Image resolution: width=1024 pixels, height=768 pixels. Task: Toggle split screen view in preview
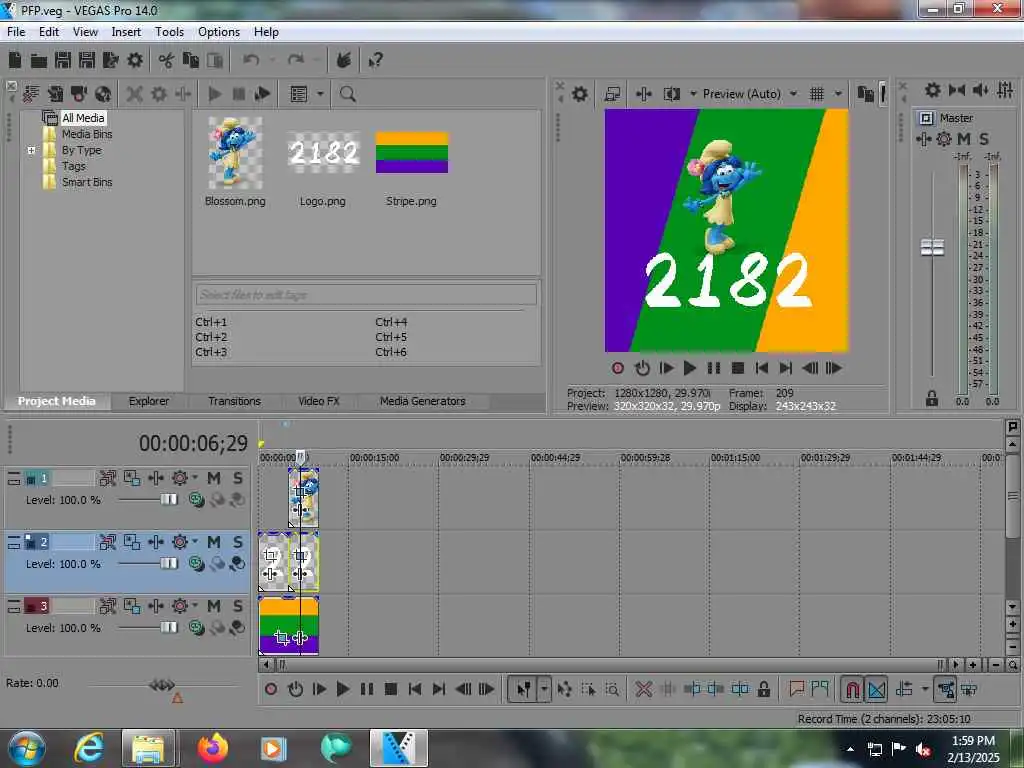(671, 94)
